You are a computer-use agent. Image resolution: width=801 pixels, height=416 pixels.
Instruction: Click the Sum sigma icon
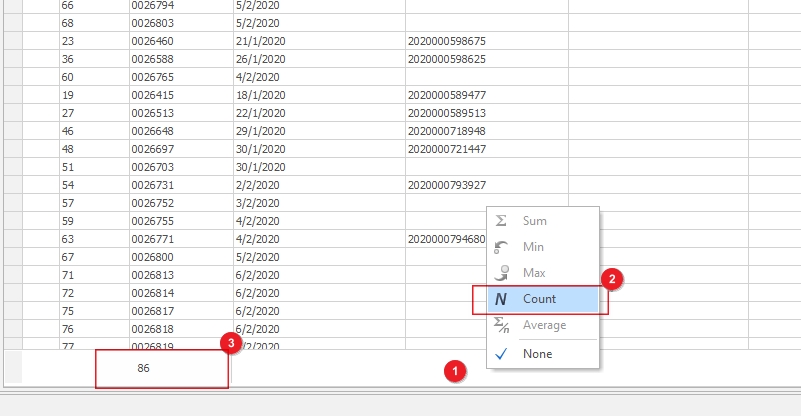click(x=502, y=220)
